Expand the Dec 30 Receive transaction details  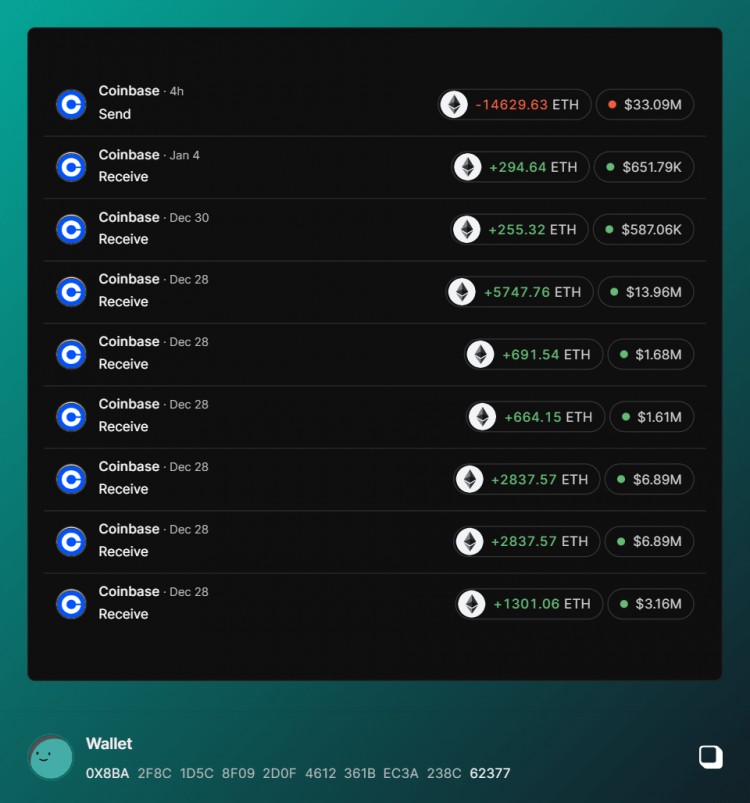[300, 229]
